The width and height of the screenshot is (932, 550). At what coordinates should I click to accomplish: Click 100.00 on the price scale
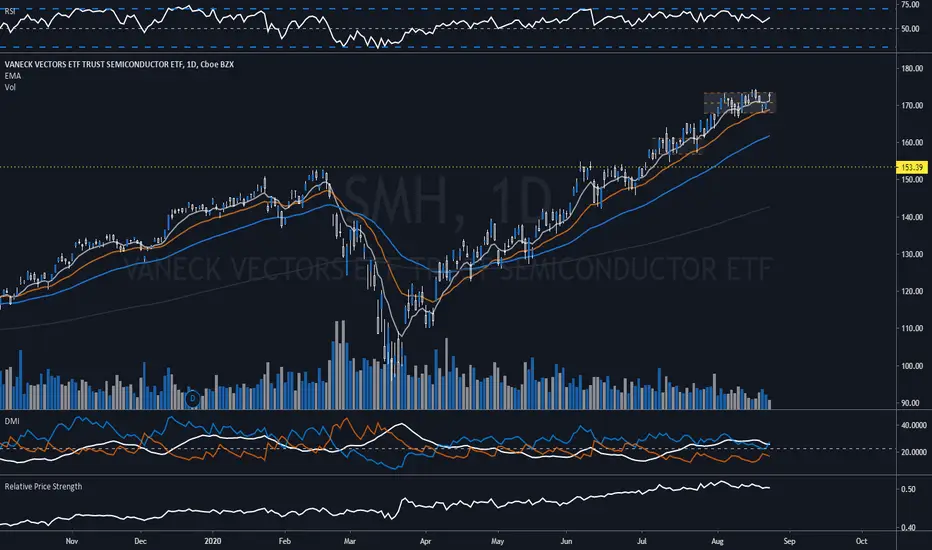click(x=912, y=366)
